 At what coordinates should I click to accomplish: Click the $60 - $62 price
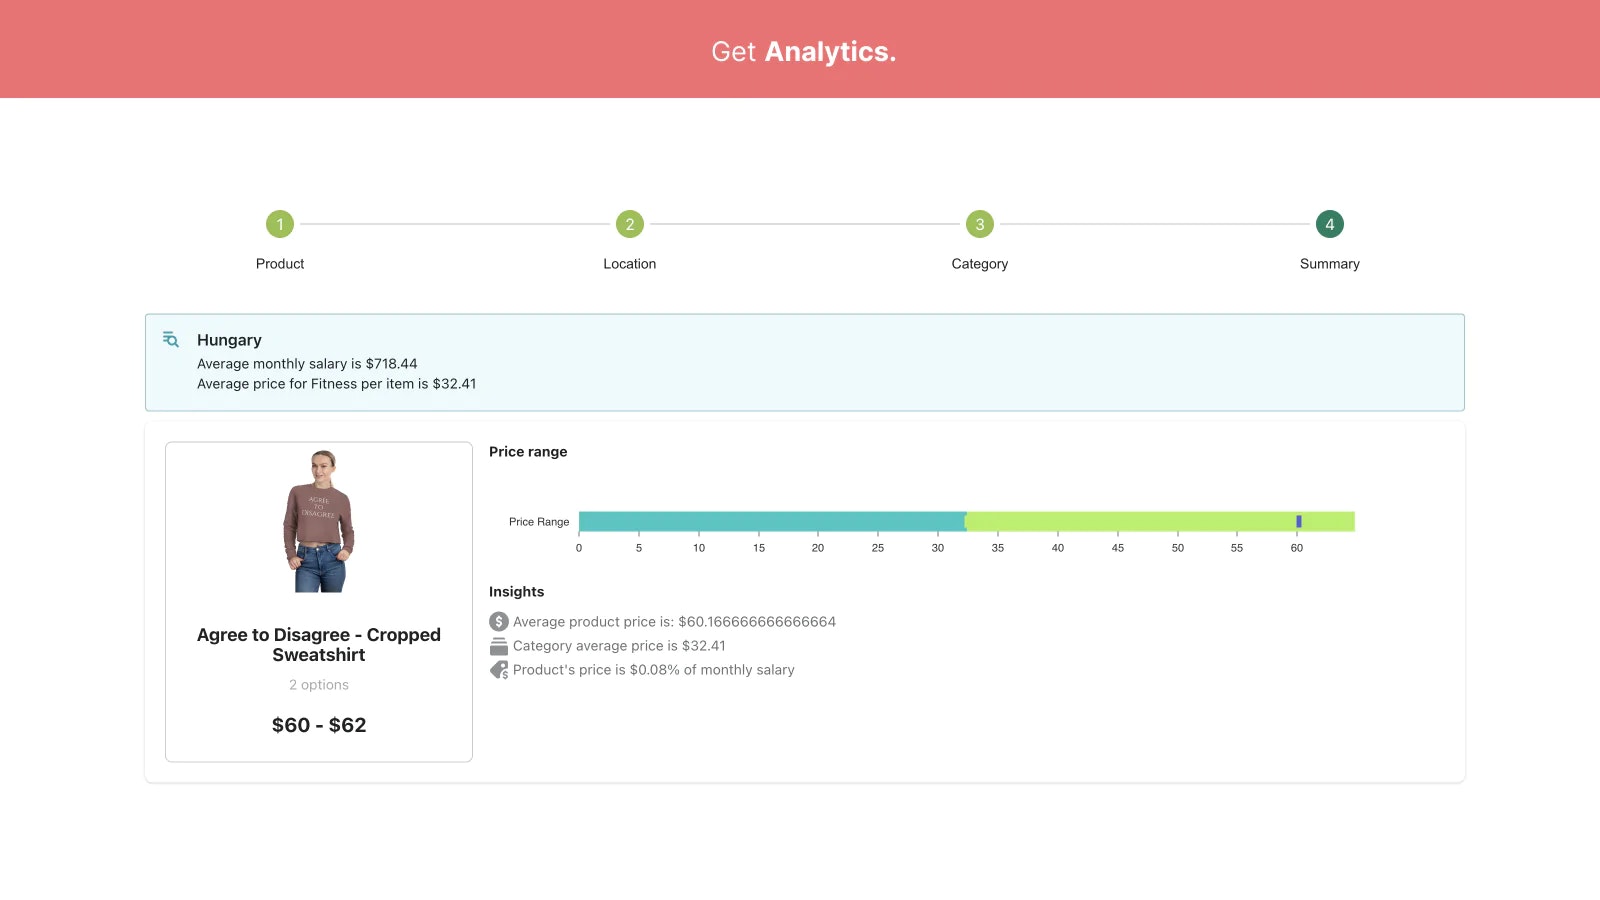click(319, 725)
